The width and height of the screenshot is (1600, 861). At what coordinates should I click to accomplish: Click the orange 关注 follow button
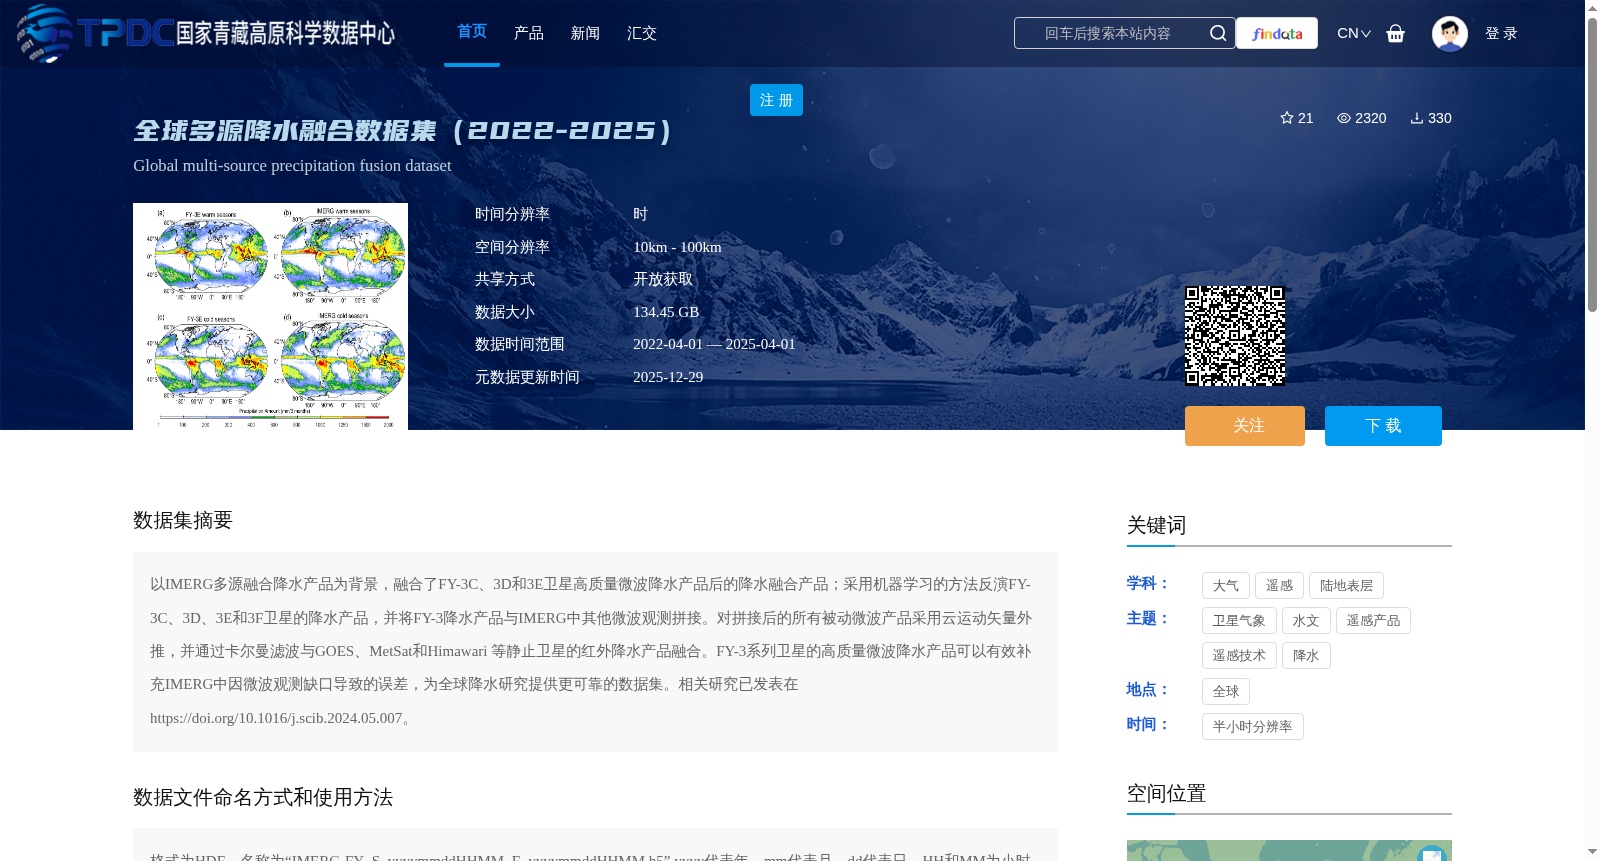click(x=1245, y=426)
